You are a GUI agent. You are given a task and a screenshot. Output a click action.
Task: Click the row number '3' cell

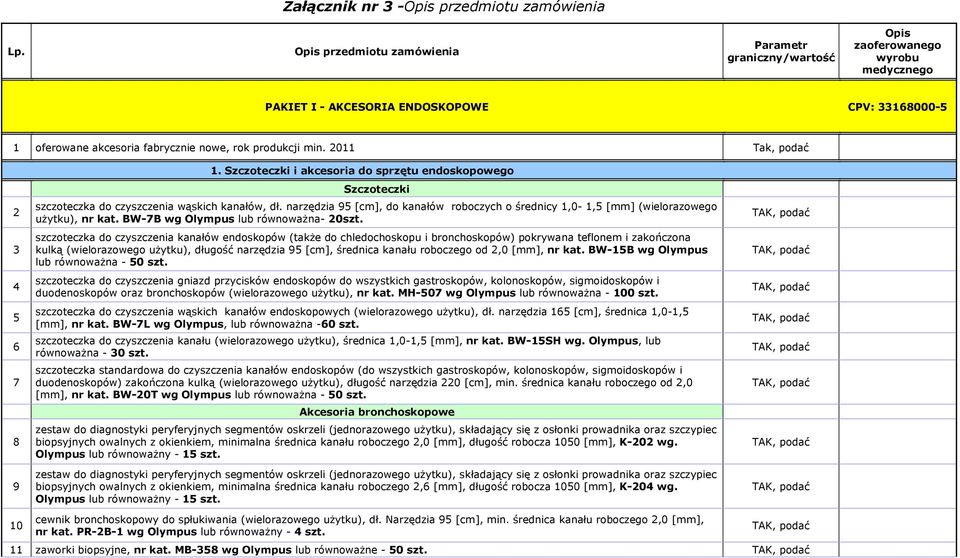[x=17, y=250]
